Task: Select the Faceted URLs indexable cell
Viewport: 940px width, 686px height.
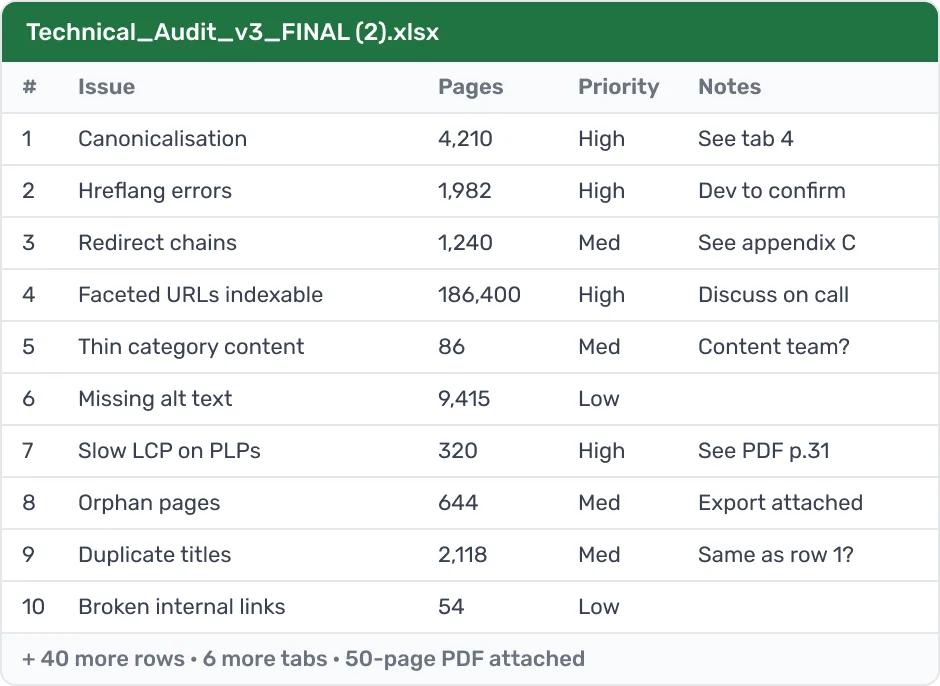Action: click(x=201, y=295)
